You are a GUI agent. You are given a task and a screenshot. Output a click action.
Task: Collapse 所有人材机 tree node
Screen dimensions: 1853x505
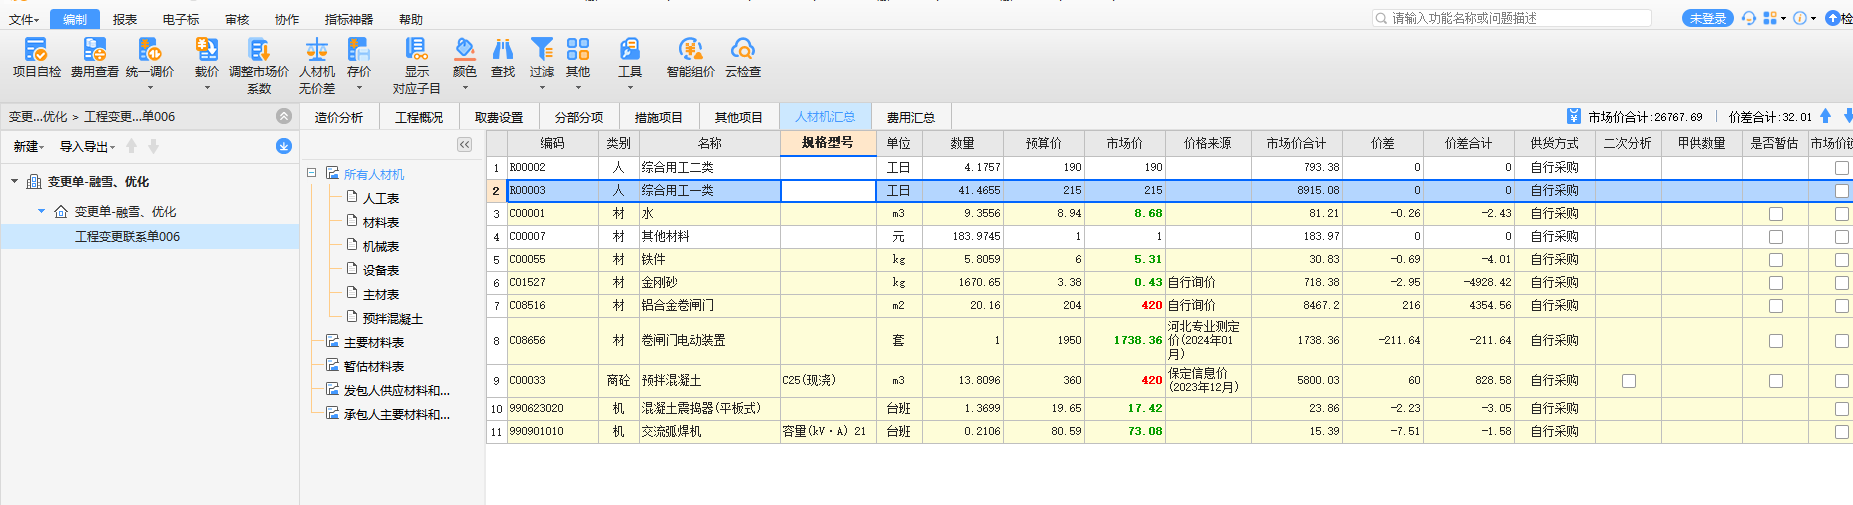pos(311,173)
